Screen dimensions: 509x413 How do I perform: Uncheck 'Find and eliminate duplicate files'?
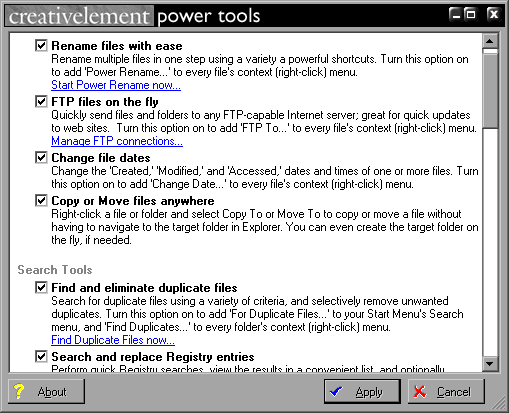point(41,287)
